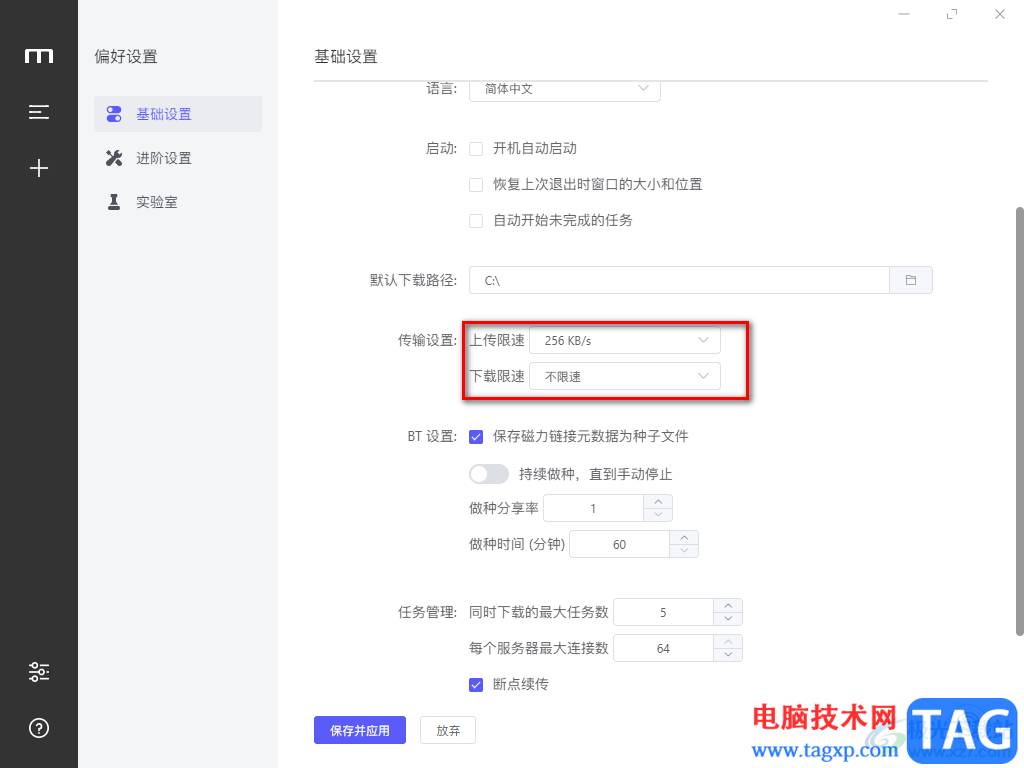Click the BT 设置 label

point(432,436)
